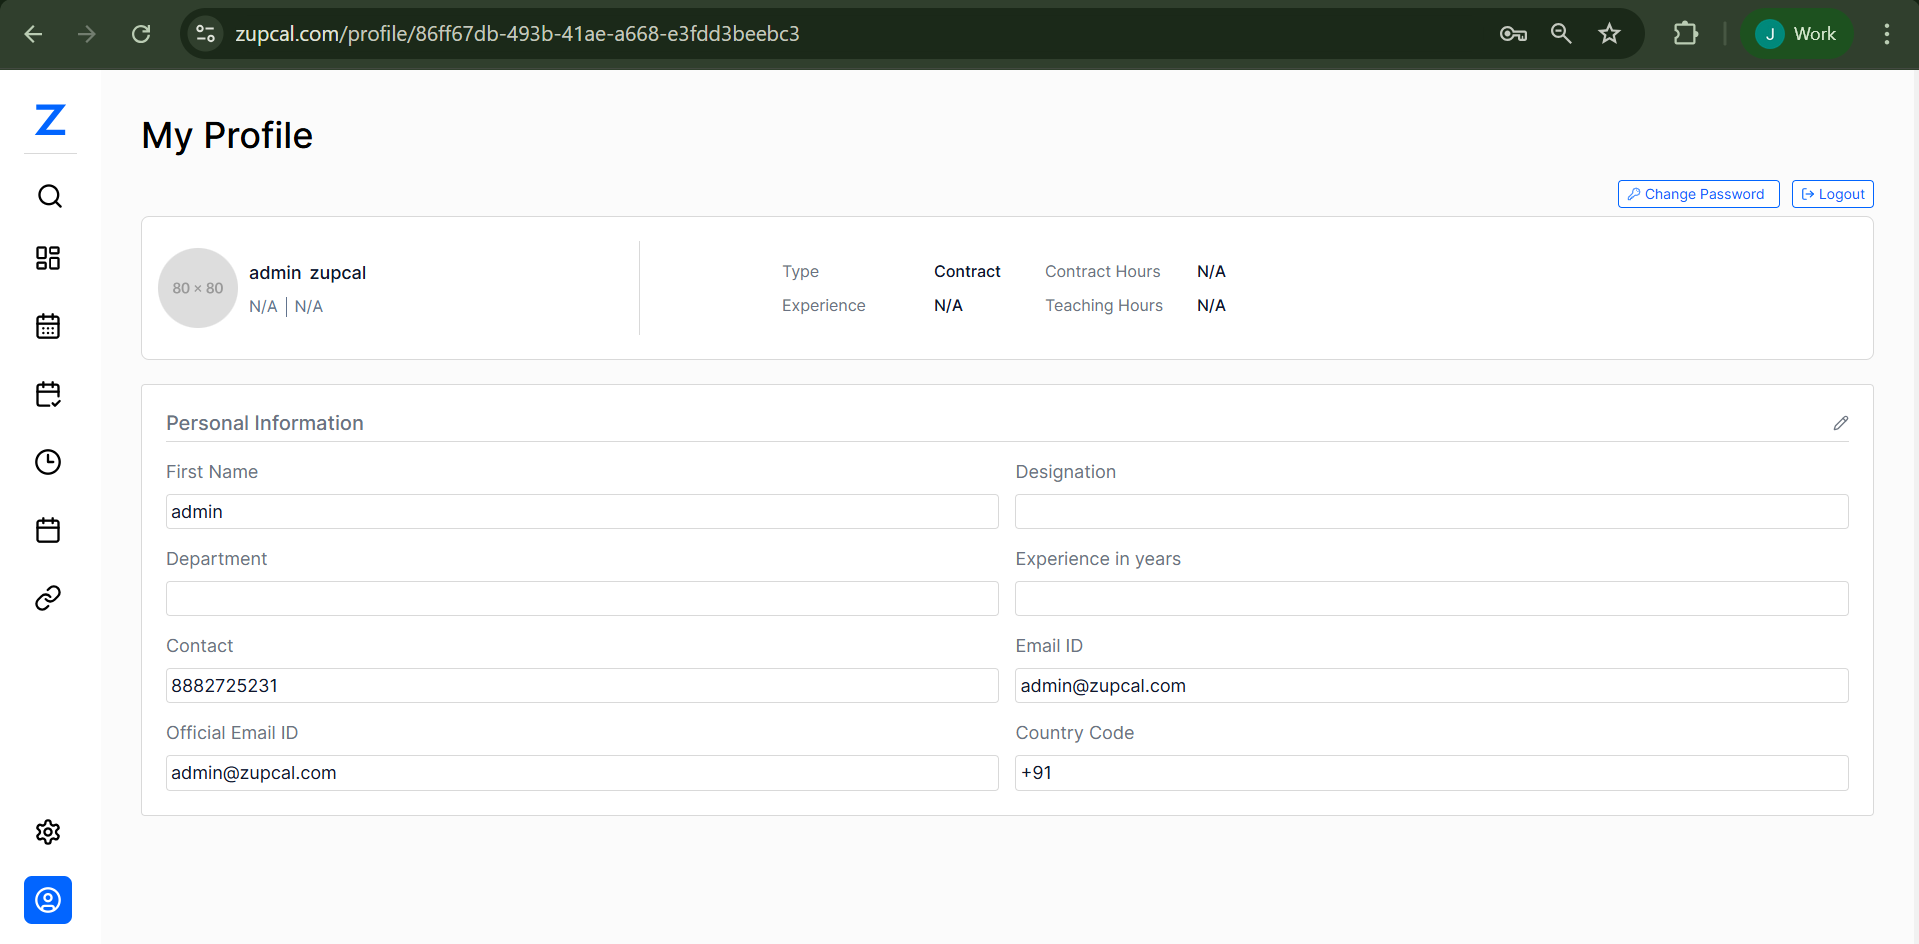
Task: Edit Personal Information using the pencil icon
Action: point(1840,423)
